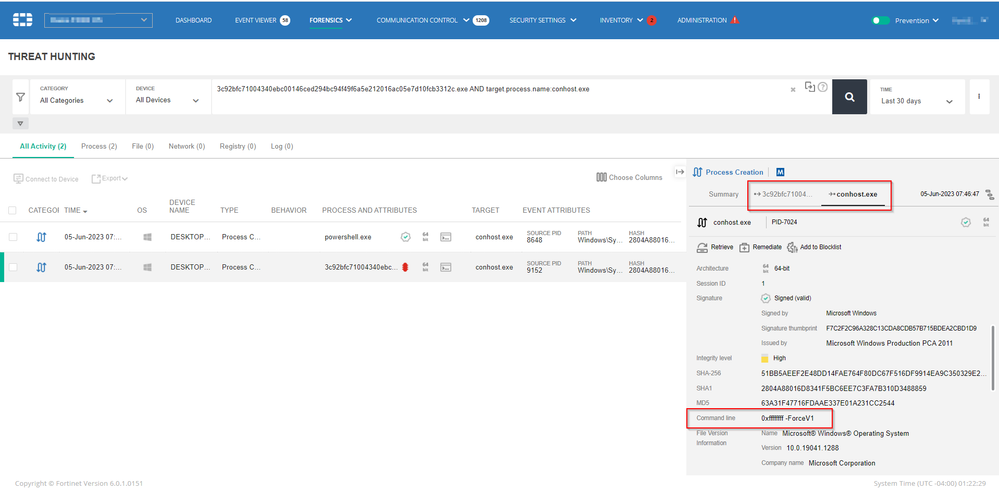Image resolution: width=999 pixels, height=488 pixels.
Task: Open the Export dropdown
Action: pos(110,179)
